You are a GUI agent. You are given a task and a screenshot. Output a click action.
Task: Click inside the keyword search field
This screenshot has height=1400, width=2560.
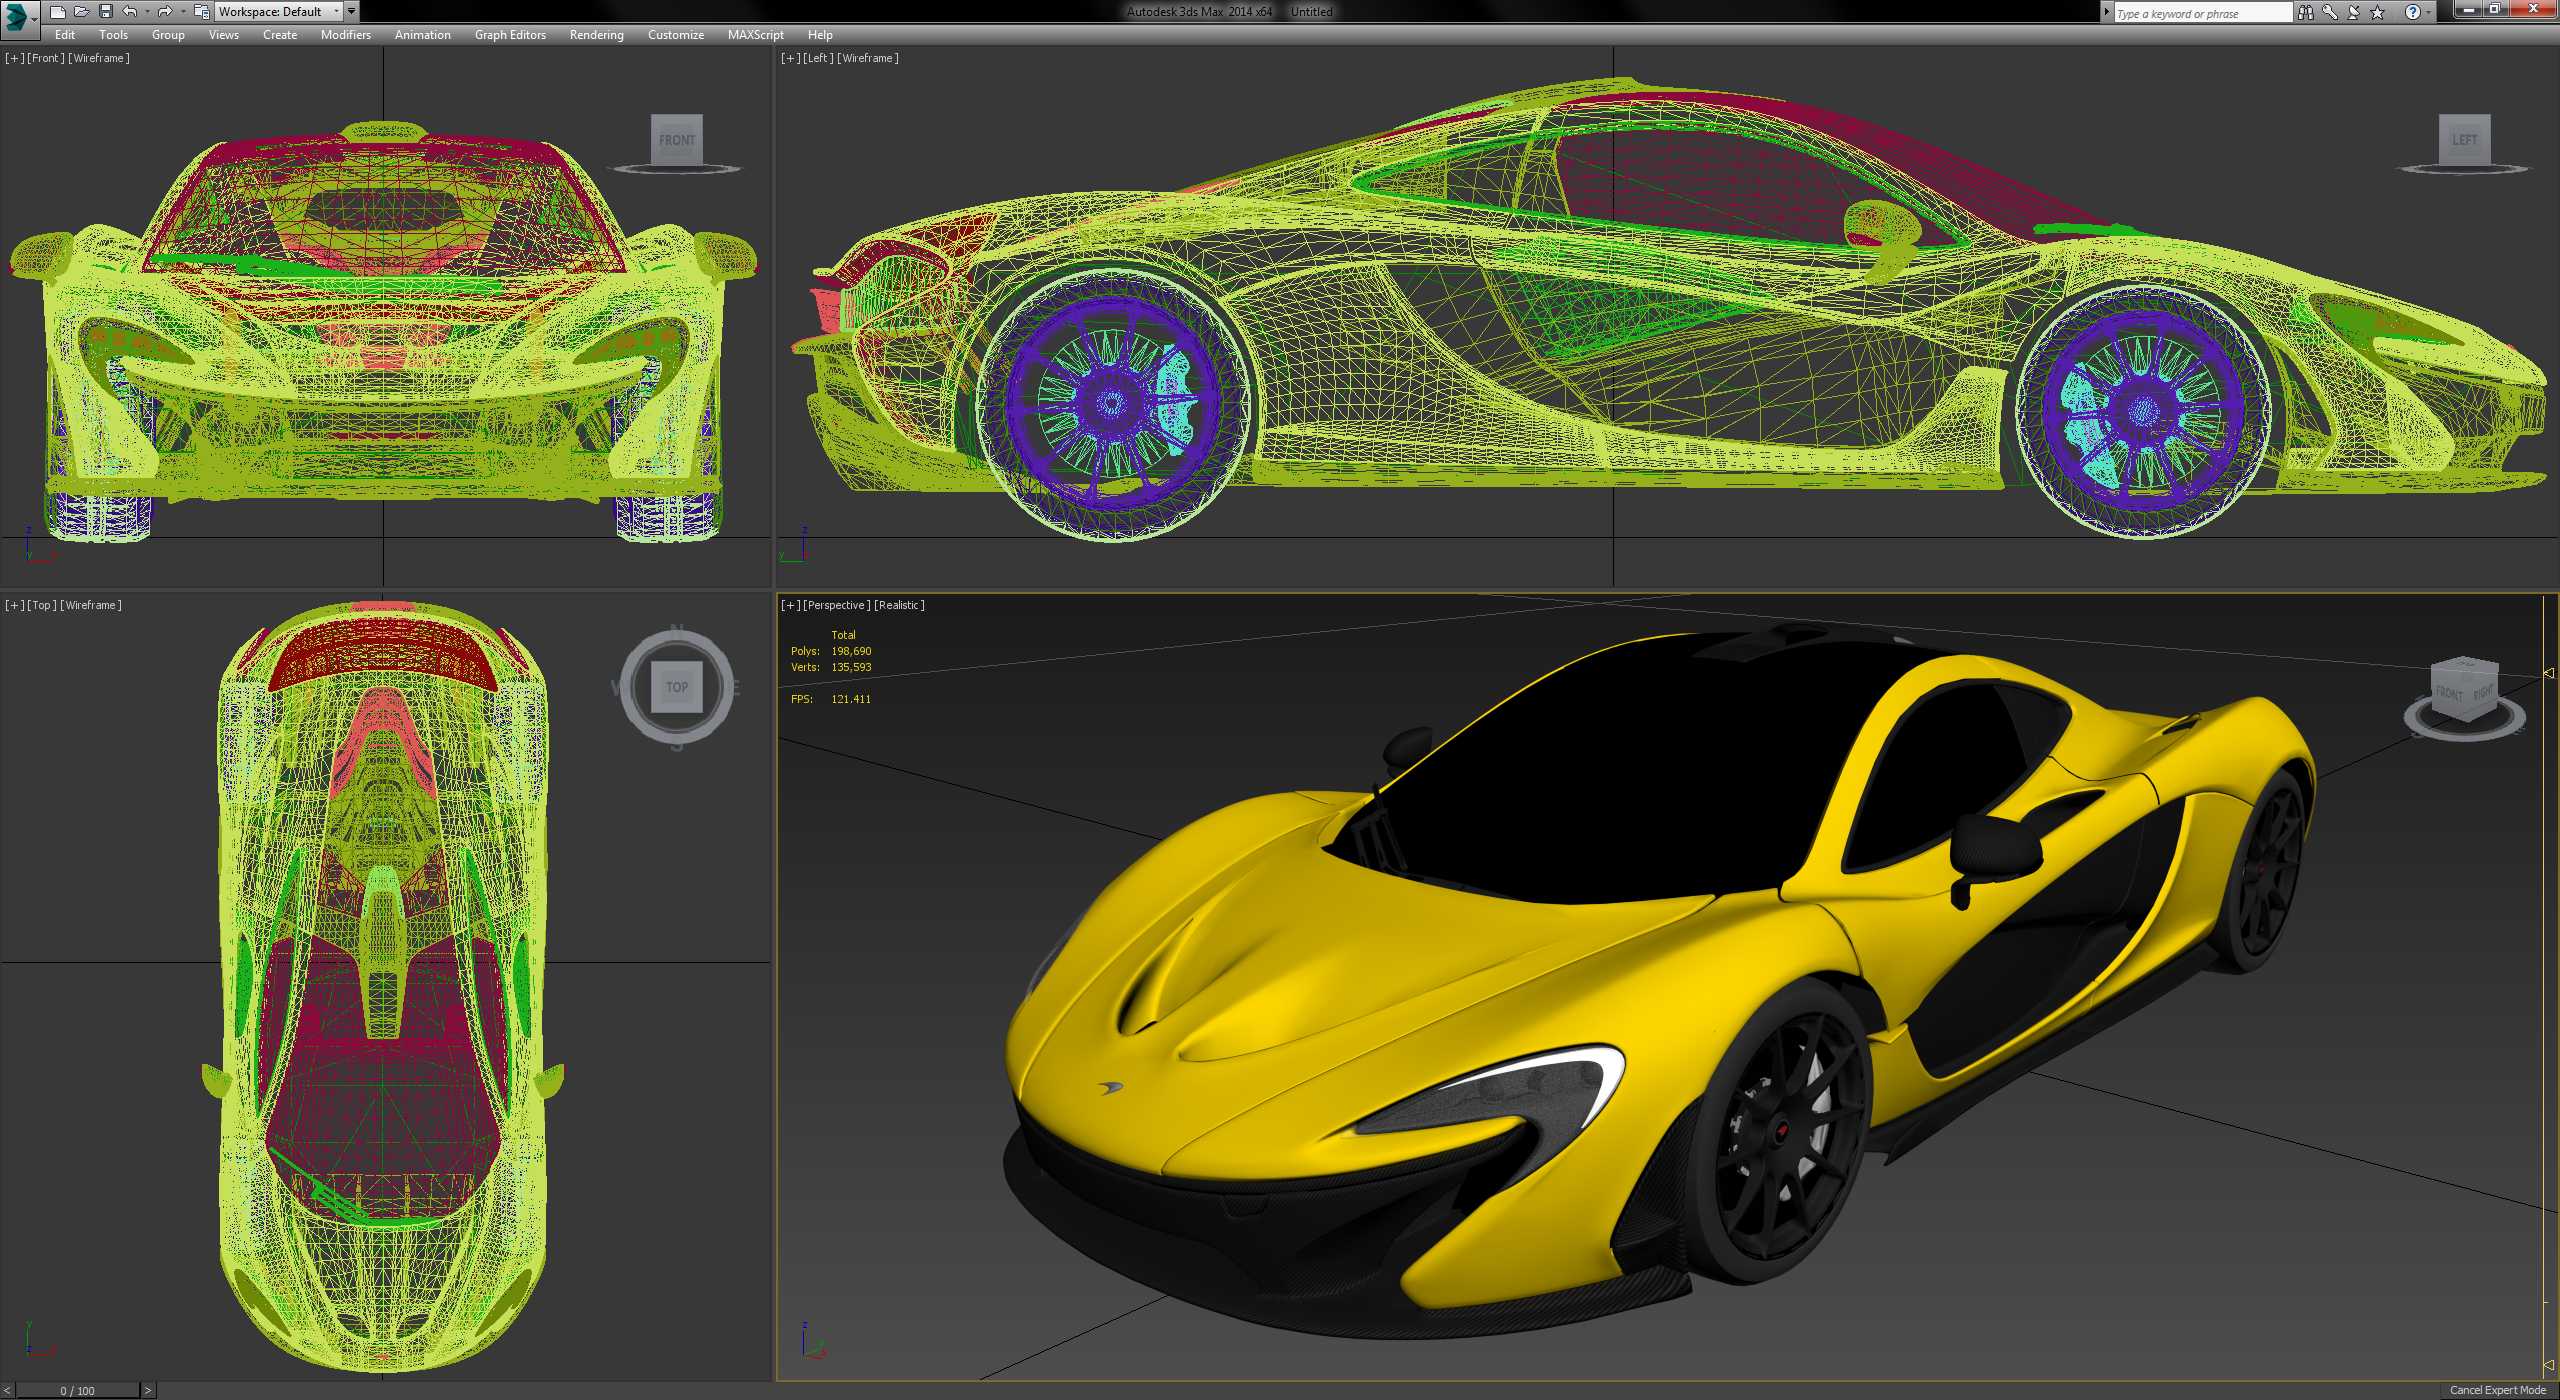2200,12
